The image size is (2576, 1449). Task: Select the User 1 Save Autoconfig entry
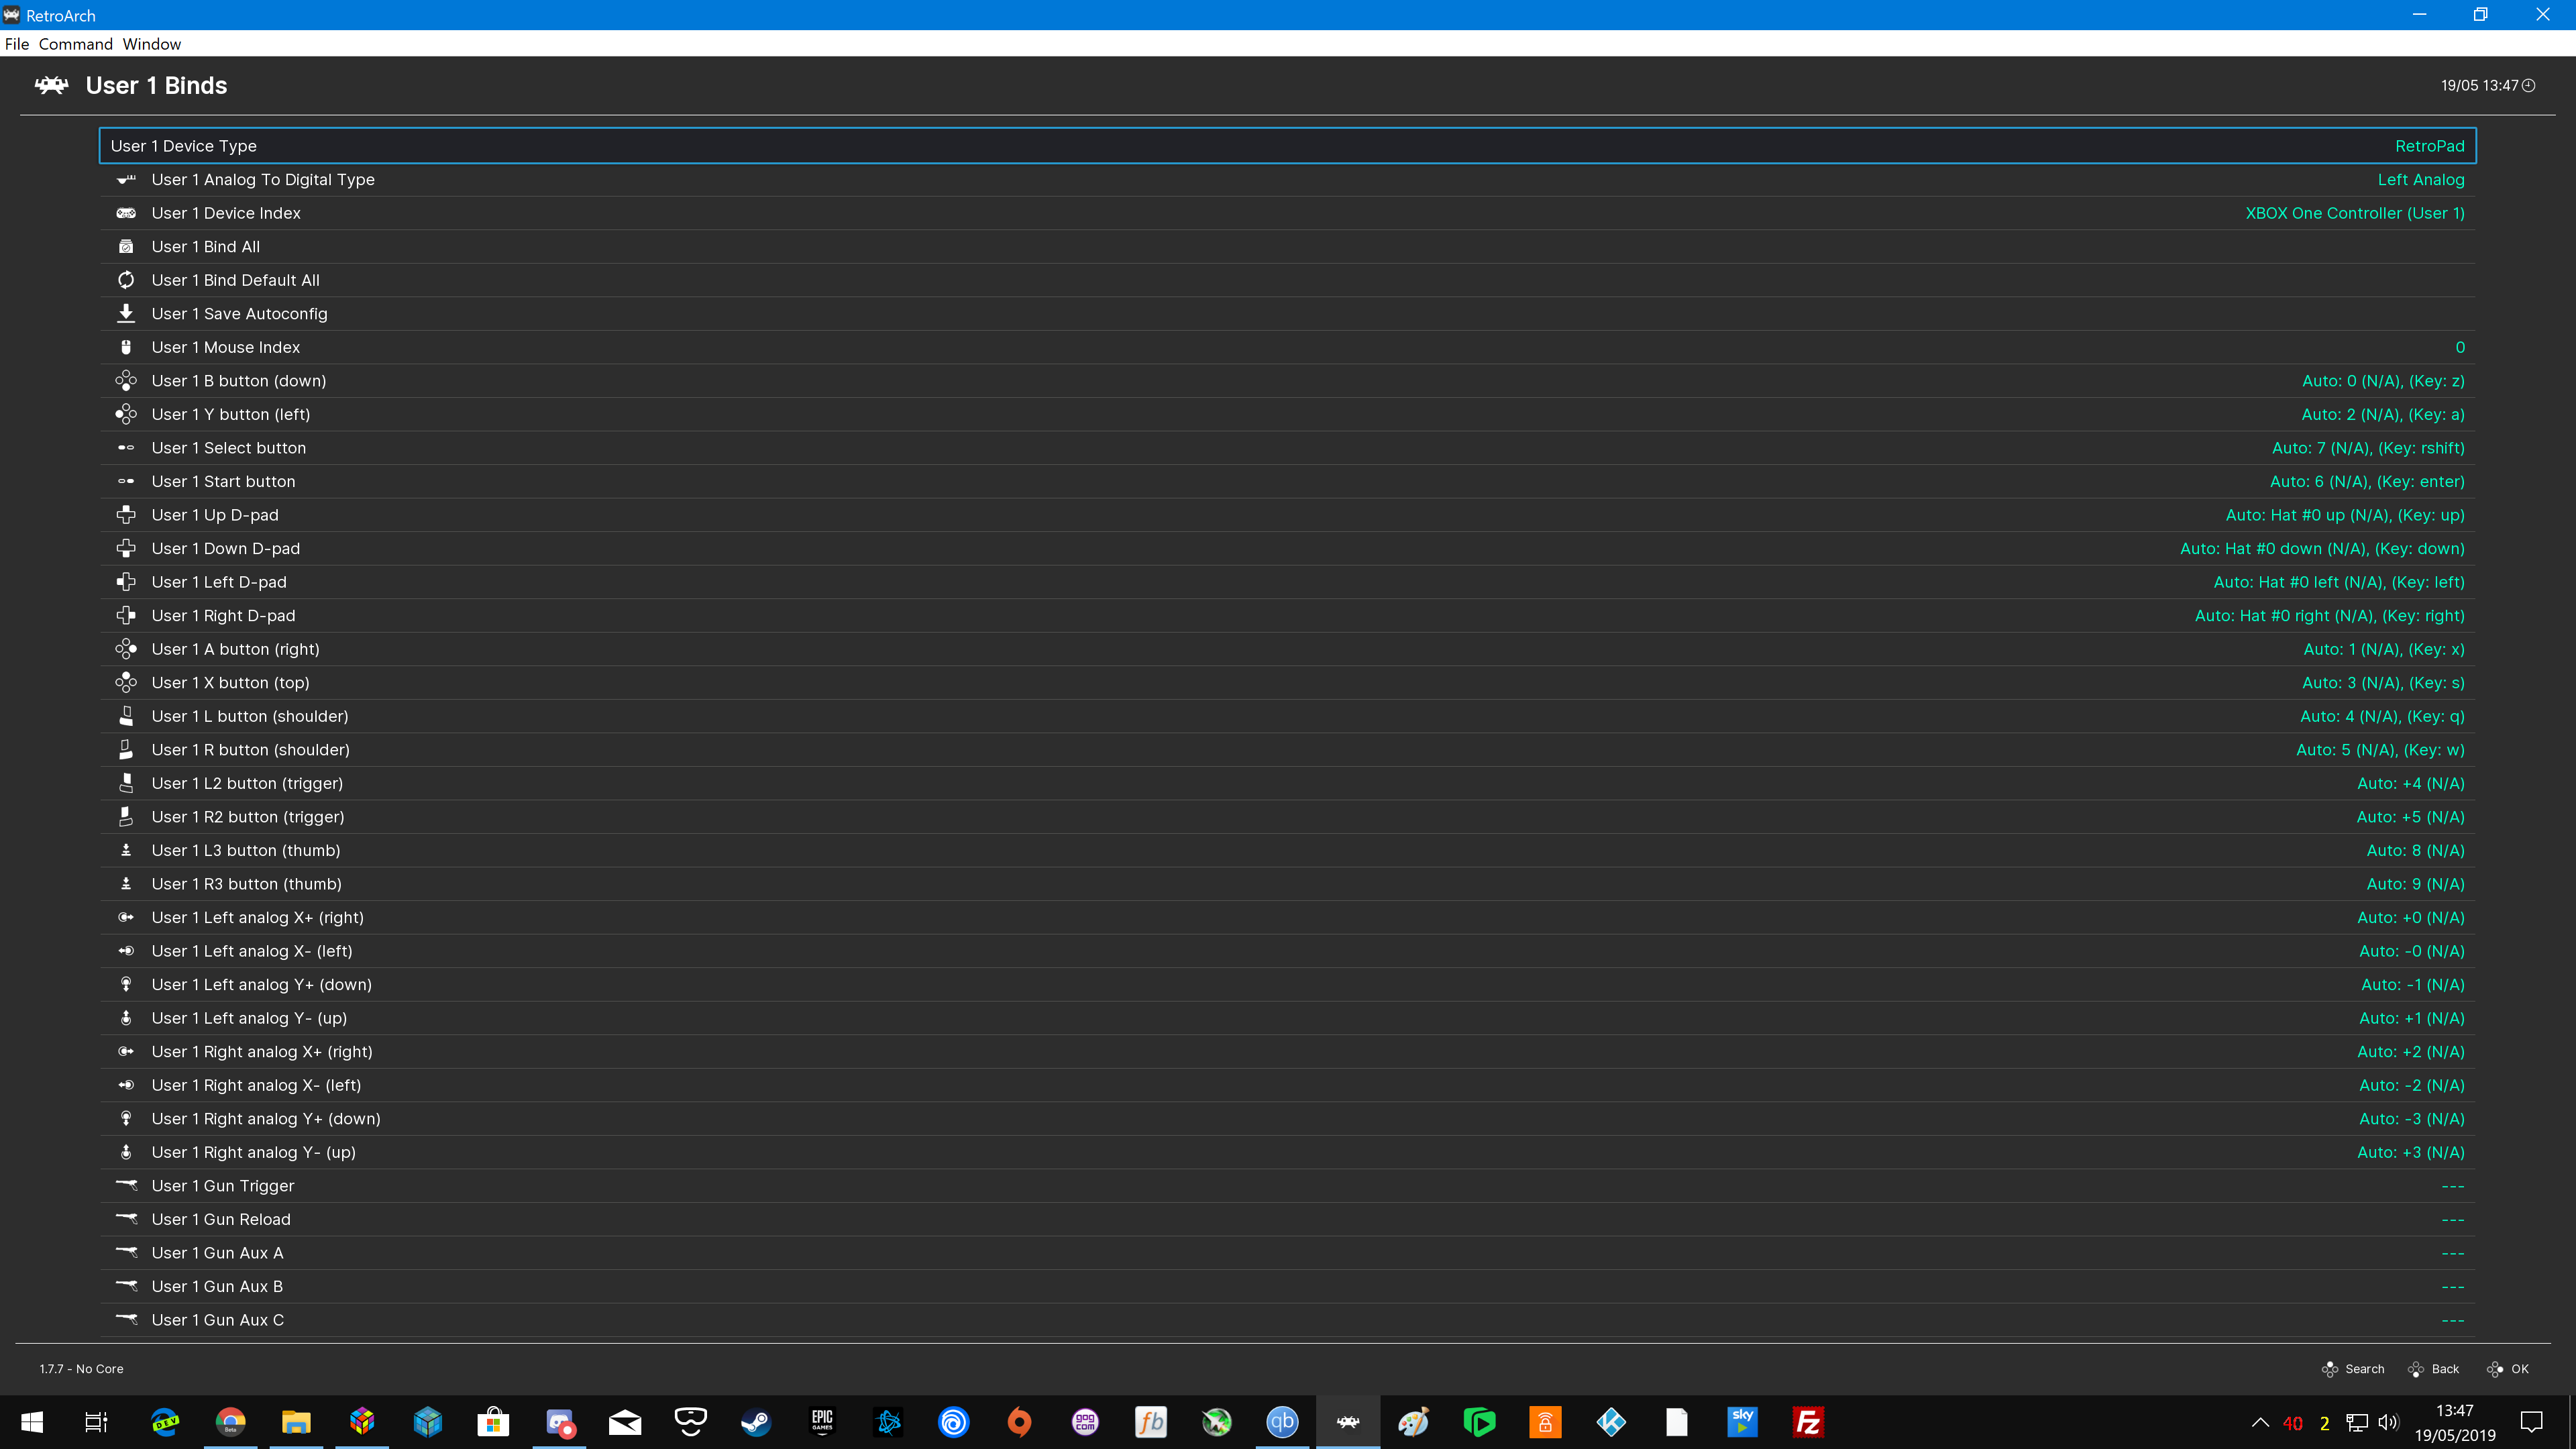click(x=1287, y=313)
